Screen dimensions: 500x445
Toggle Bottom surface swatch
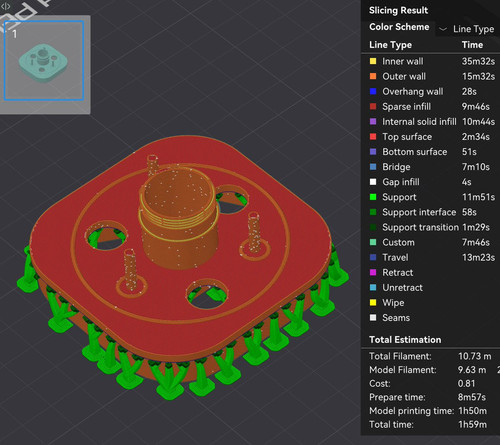(373, 152)
